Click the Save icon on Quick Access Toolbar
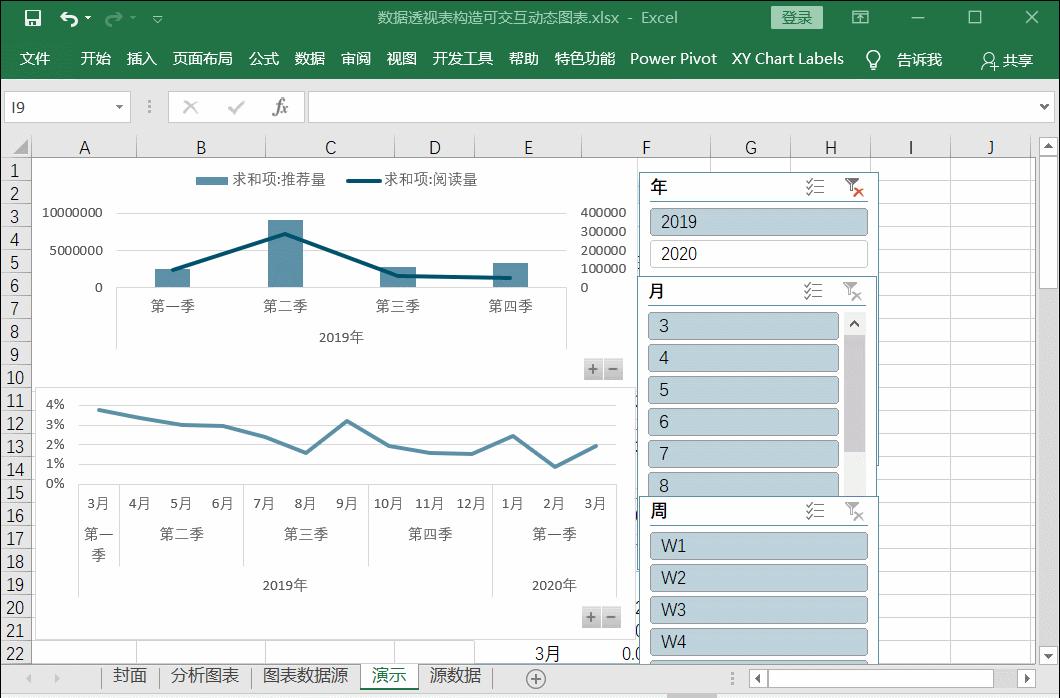1060x698 pixels. tap(35, 18)
